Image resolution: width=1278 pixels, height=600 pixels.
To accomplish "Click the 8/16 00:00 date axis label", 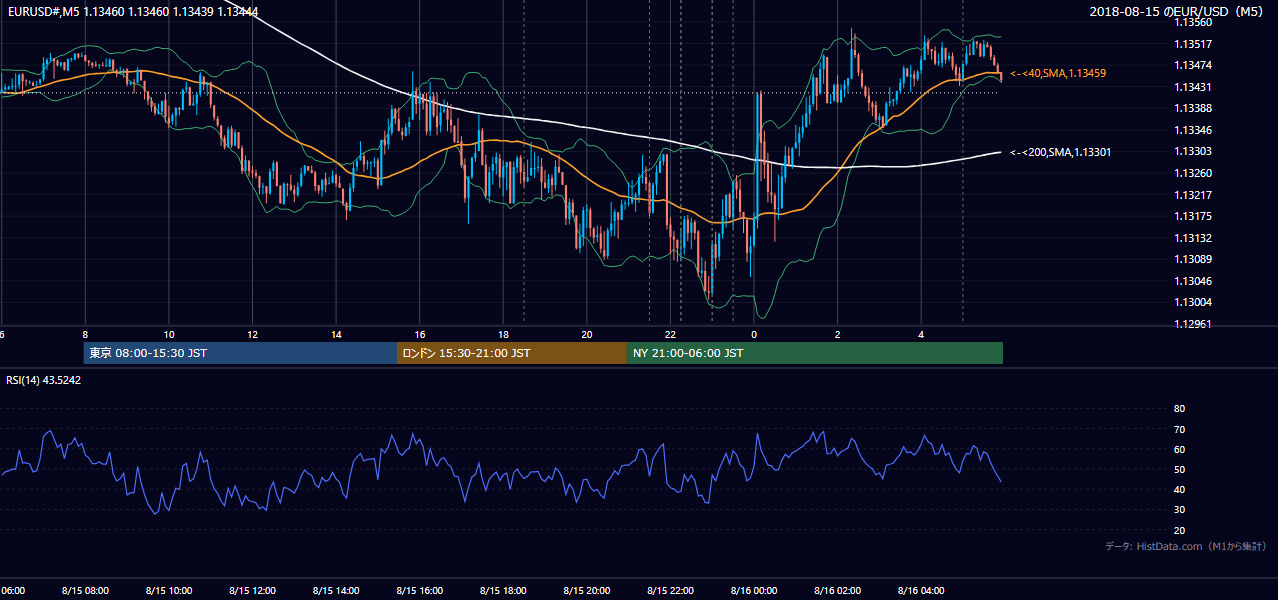I will tap(754, 591).
